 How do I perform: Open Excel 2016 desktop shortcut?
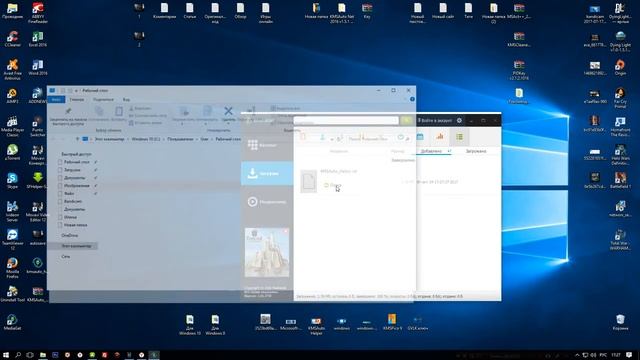click(38, 39)
